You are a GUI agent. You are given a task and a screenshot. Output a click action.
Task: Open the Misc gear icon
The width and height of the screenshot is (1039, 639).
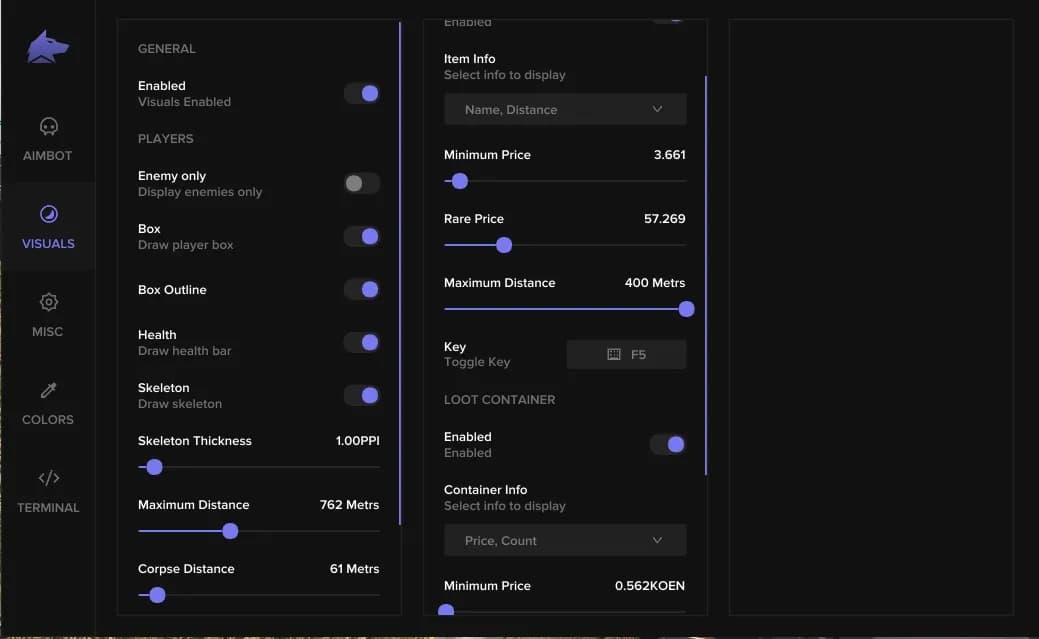click(48, 302)
